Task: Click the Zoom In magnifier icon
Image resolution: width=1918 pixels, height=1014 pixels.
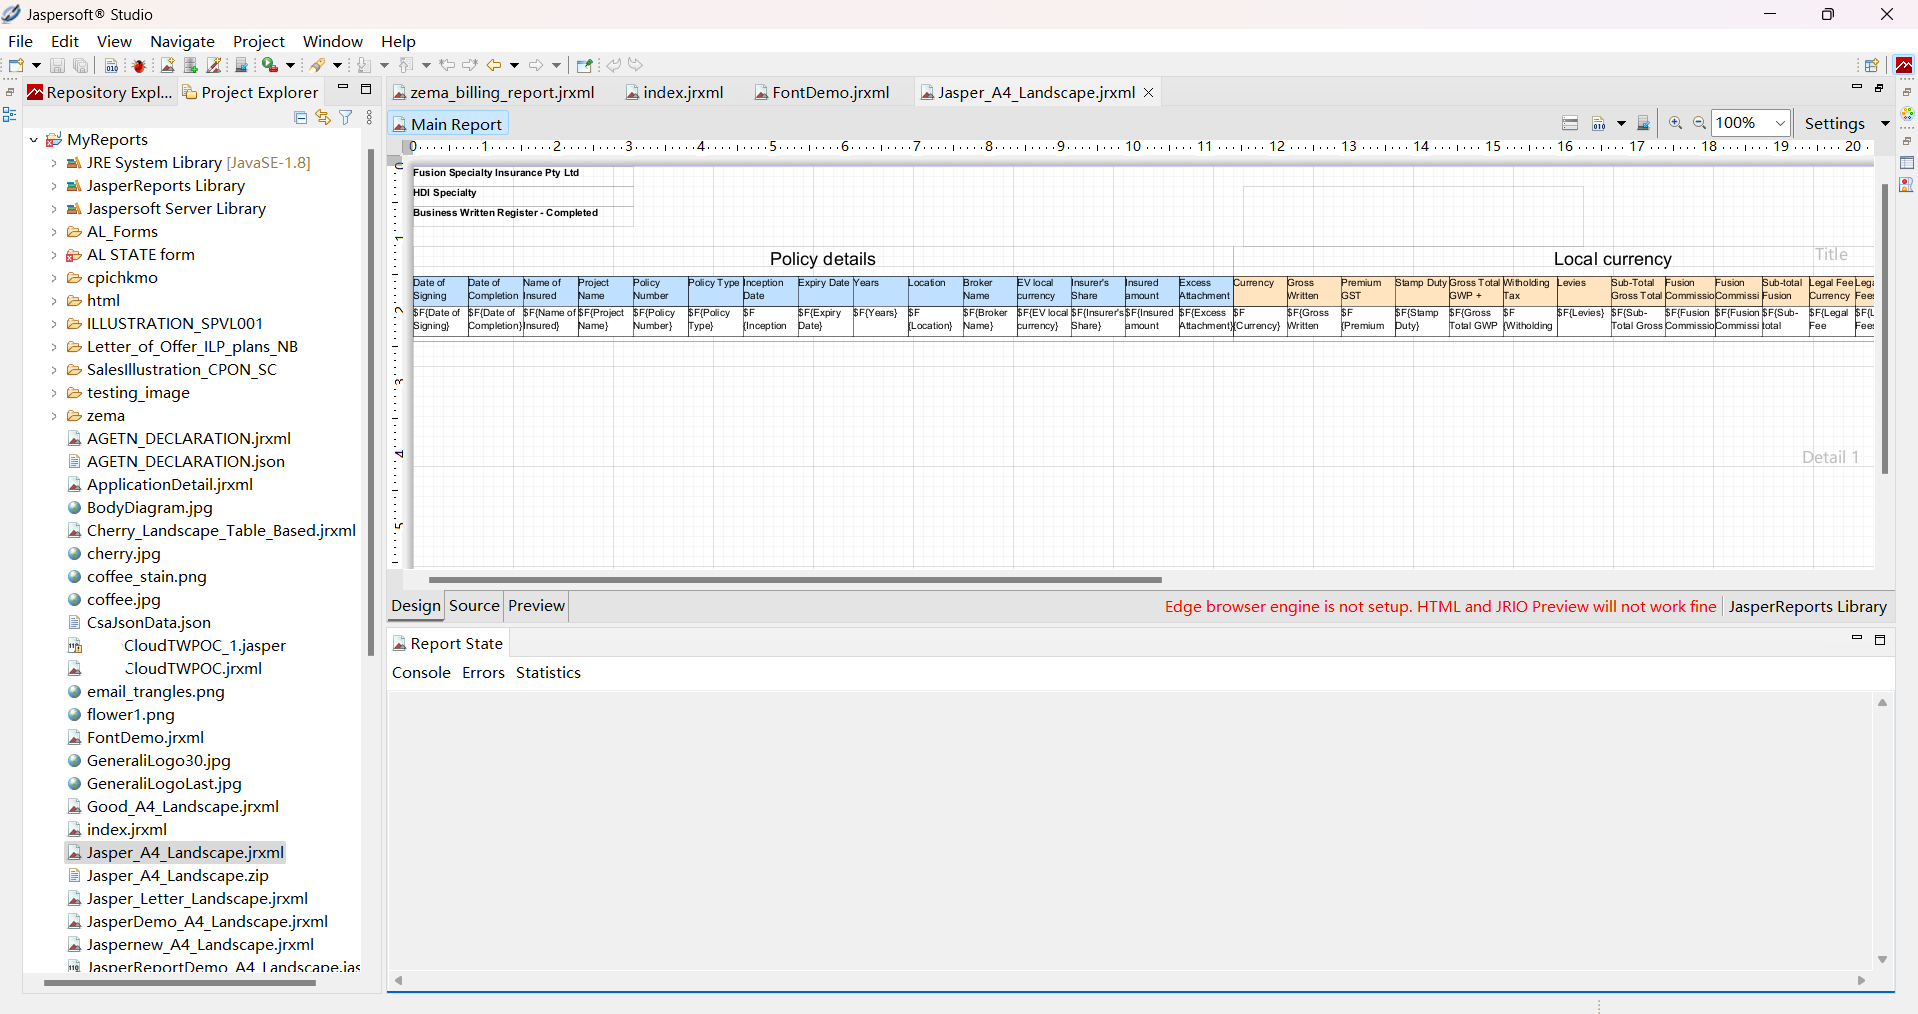Action: point(1676,123)
